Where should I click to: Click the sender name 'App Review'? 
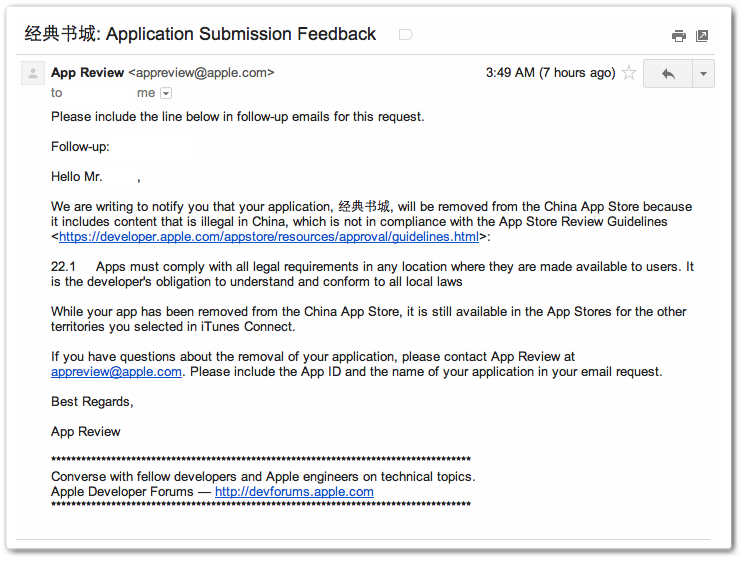[87, 73]
